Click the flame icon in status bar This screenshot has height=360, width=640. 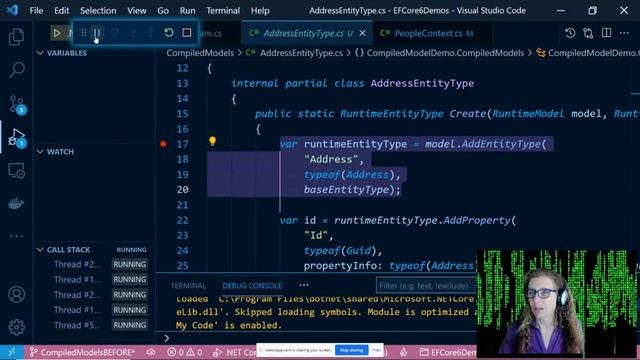[x=404, y=352]
